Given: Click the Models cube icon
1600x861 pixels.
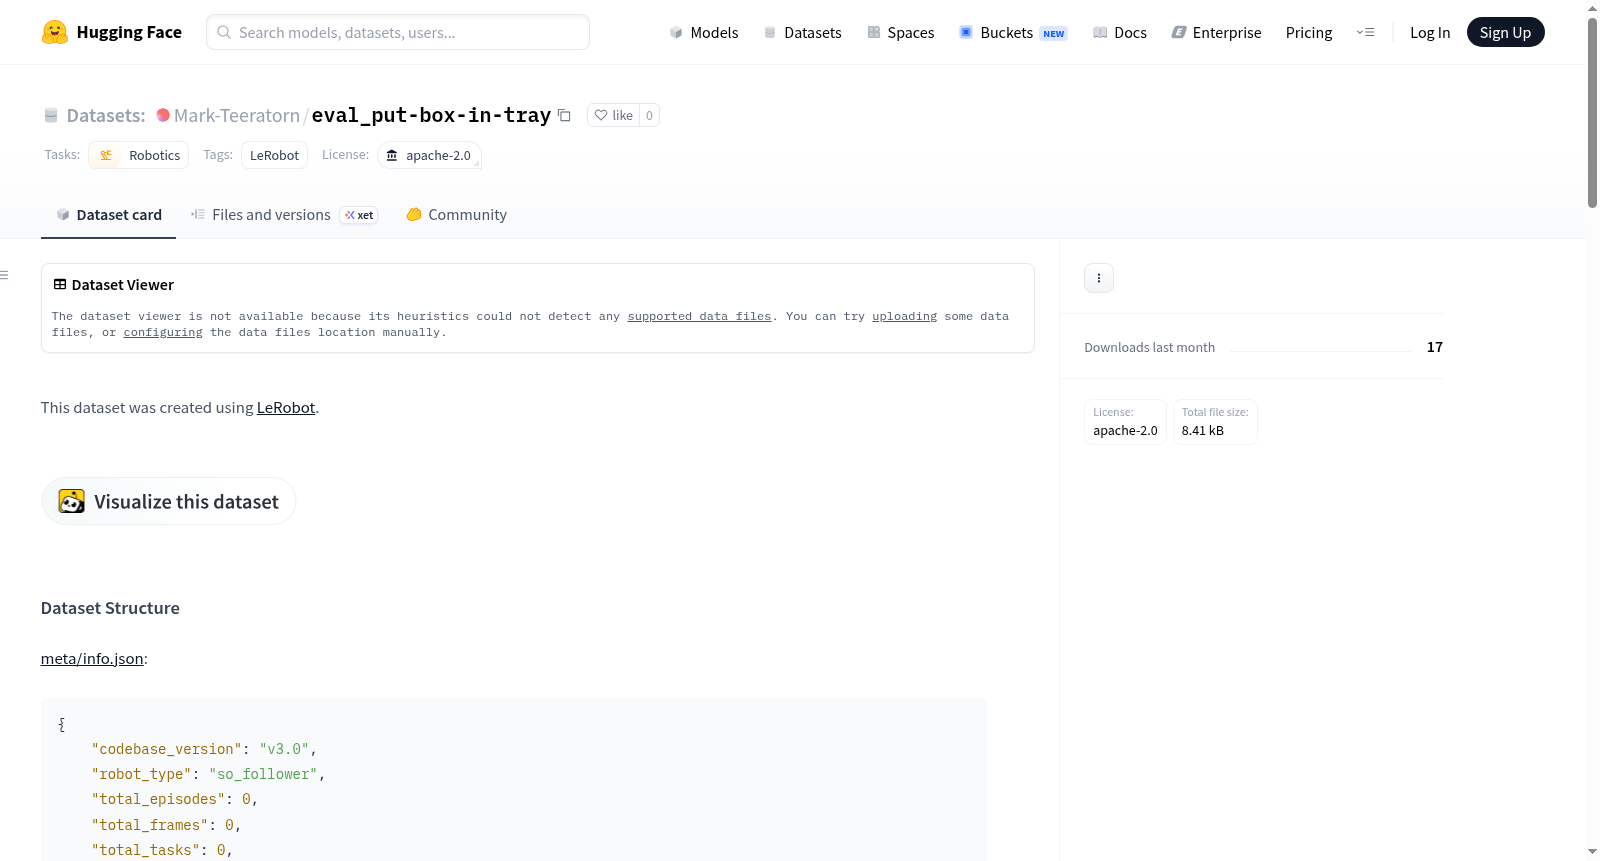Looking at the screenshot, I should tap(676, 32).
